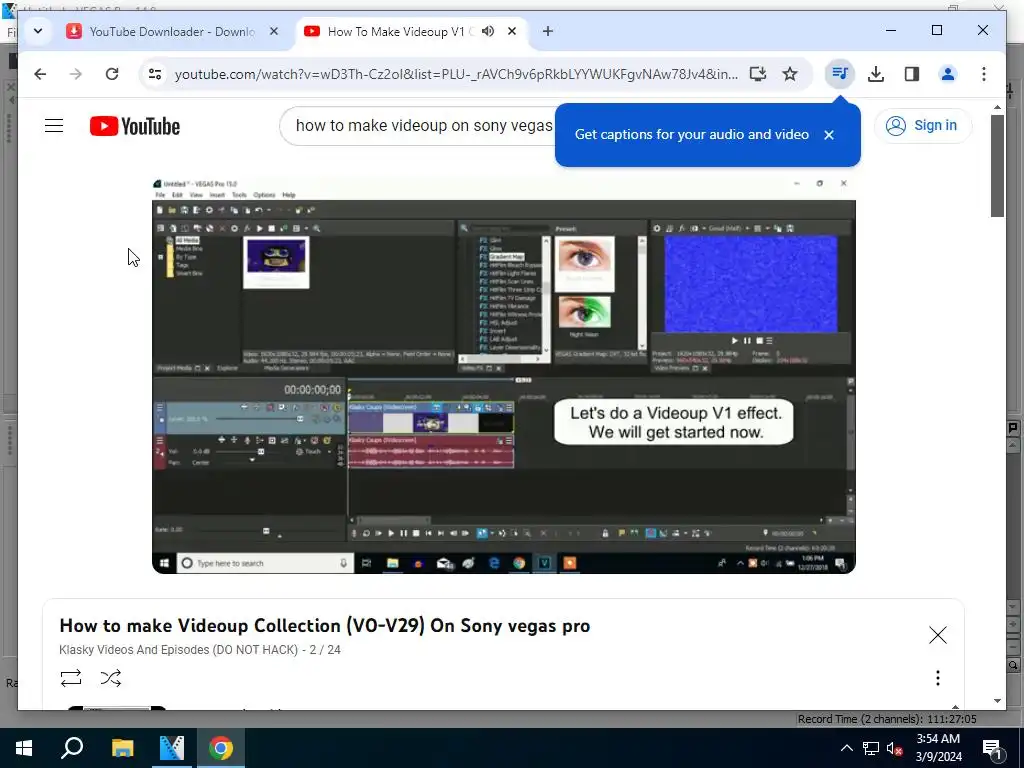1024x768 pixels.
Task: Open a new browser tab
Action: (547, 31)
